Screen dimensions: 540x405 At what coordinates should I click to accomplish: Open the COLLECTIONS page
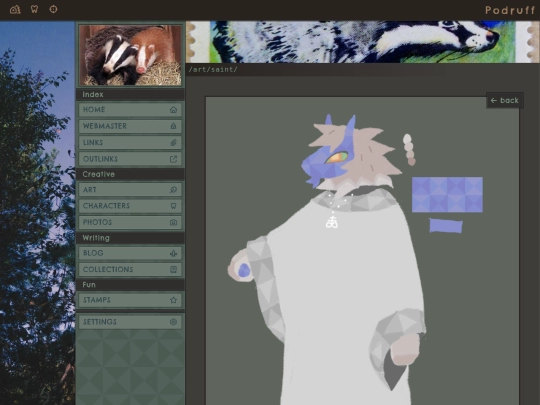point(130,270)
